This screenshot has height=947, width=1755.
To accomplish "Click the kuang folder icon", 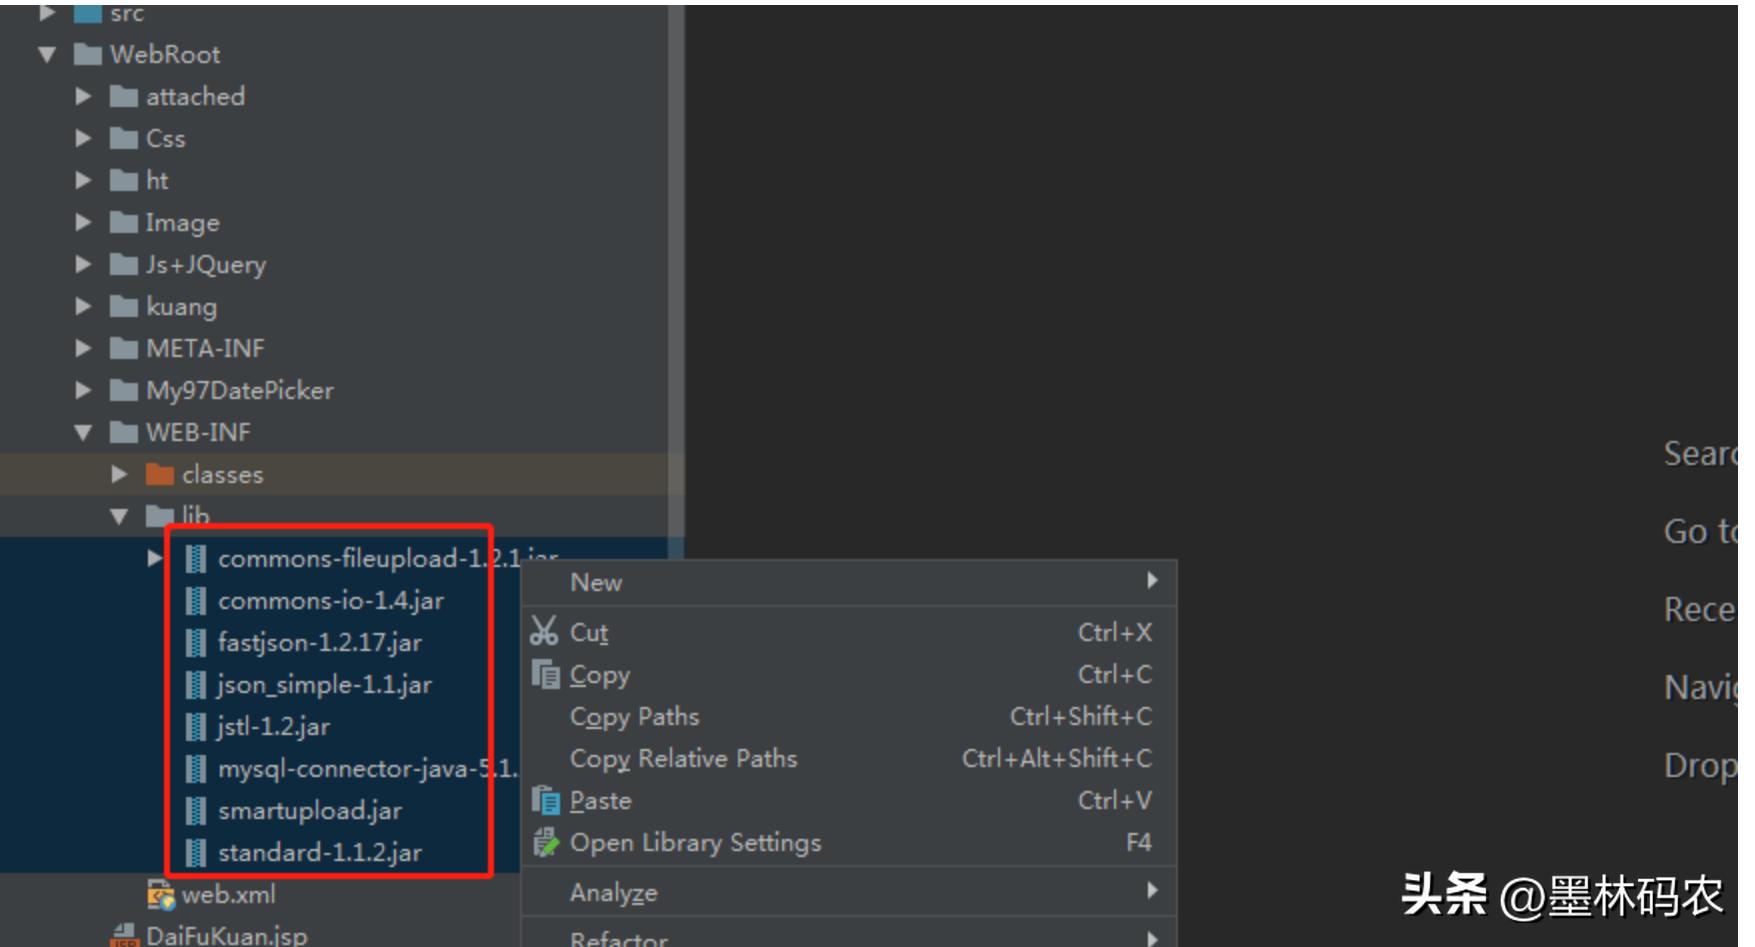I will pos(124,306).
